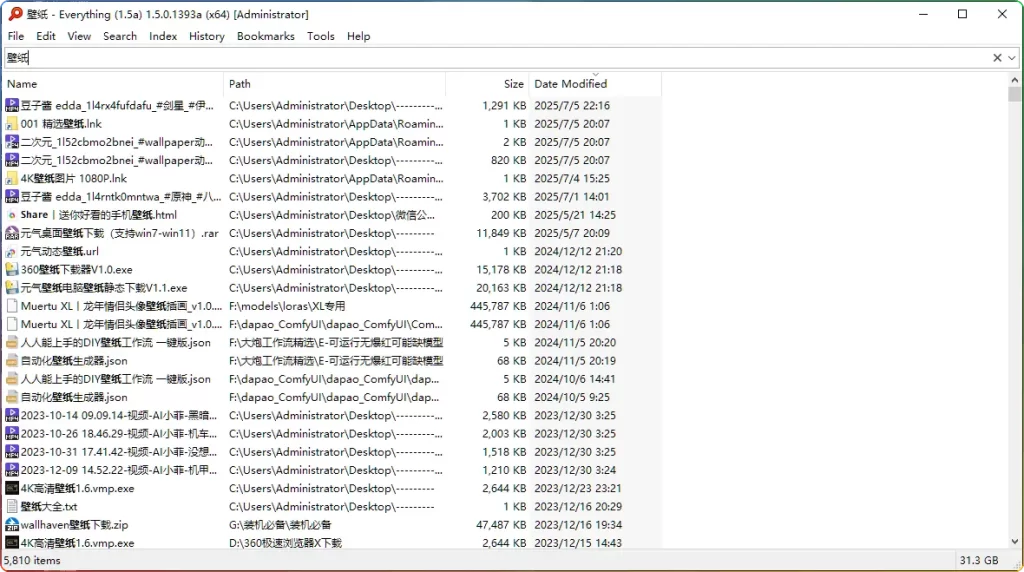This screenshot has height=572, width=1024.
Task: Open the Help menu
Action: tap(359, 36)
